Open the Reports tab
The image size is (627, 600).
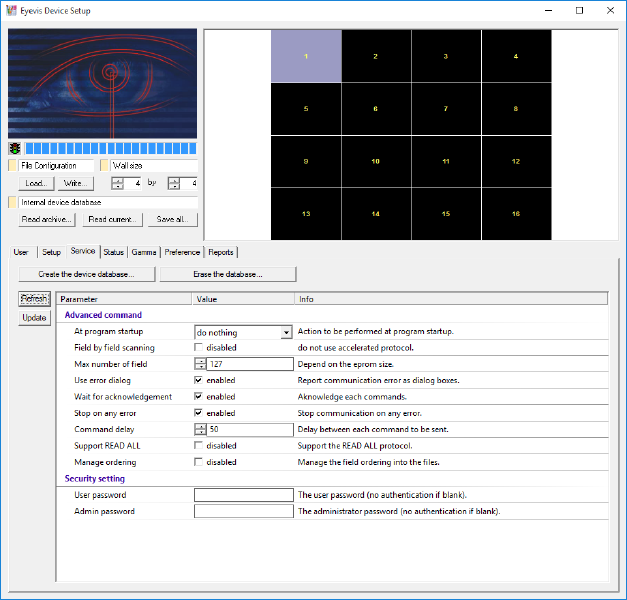(x=221, y=252)
